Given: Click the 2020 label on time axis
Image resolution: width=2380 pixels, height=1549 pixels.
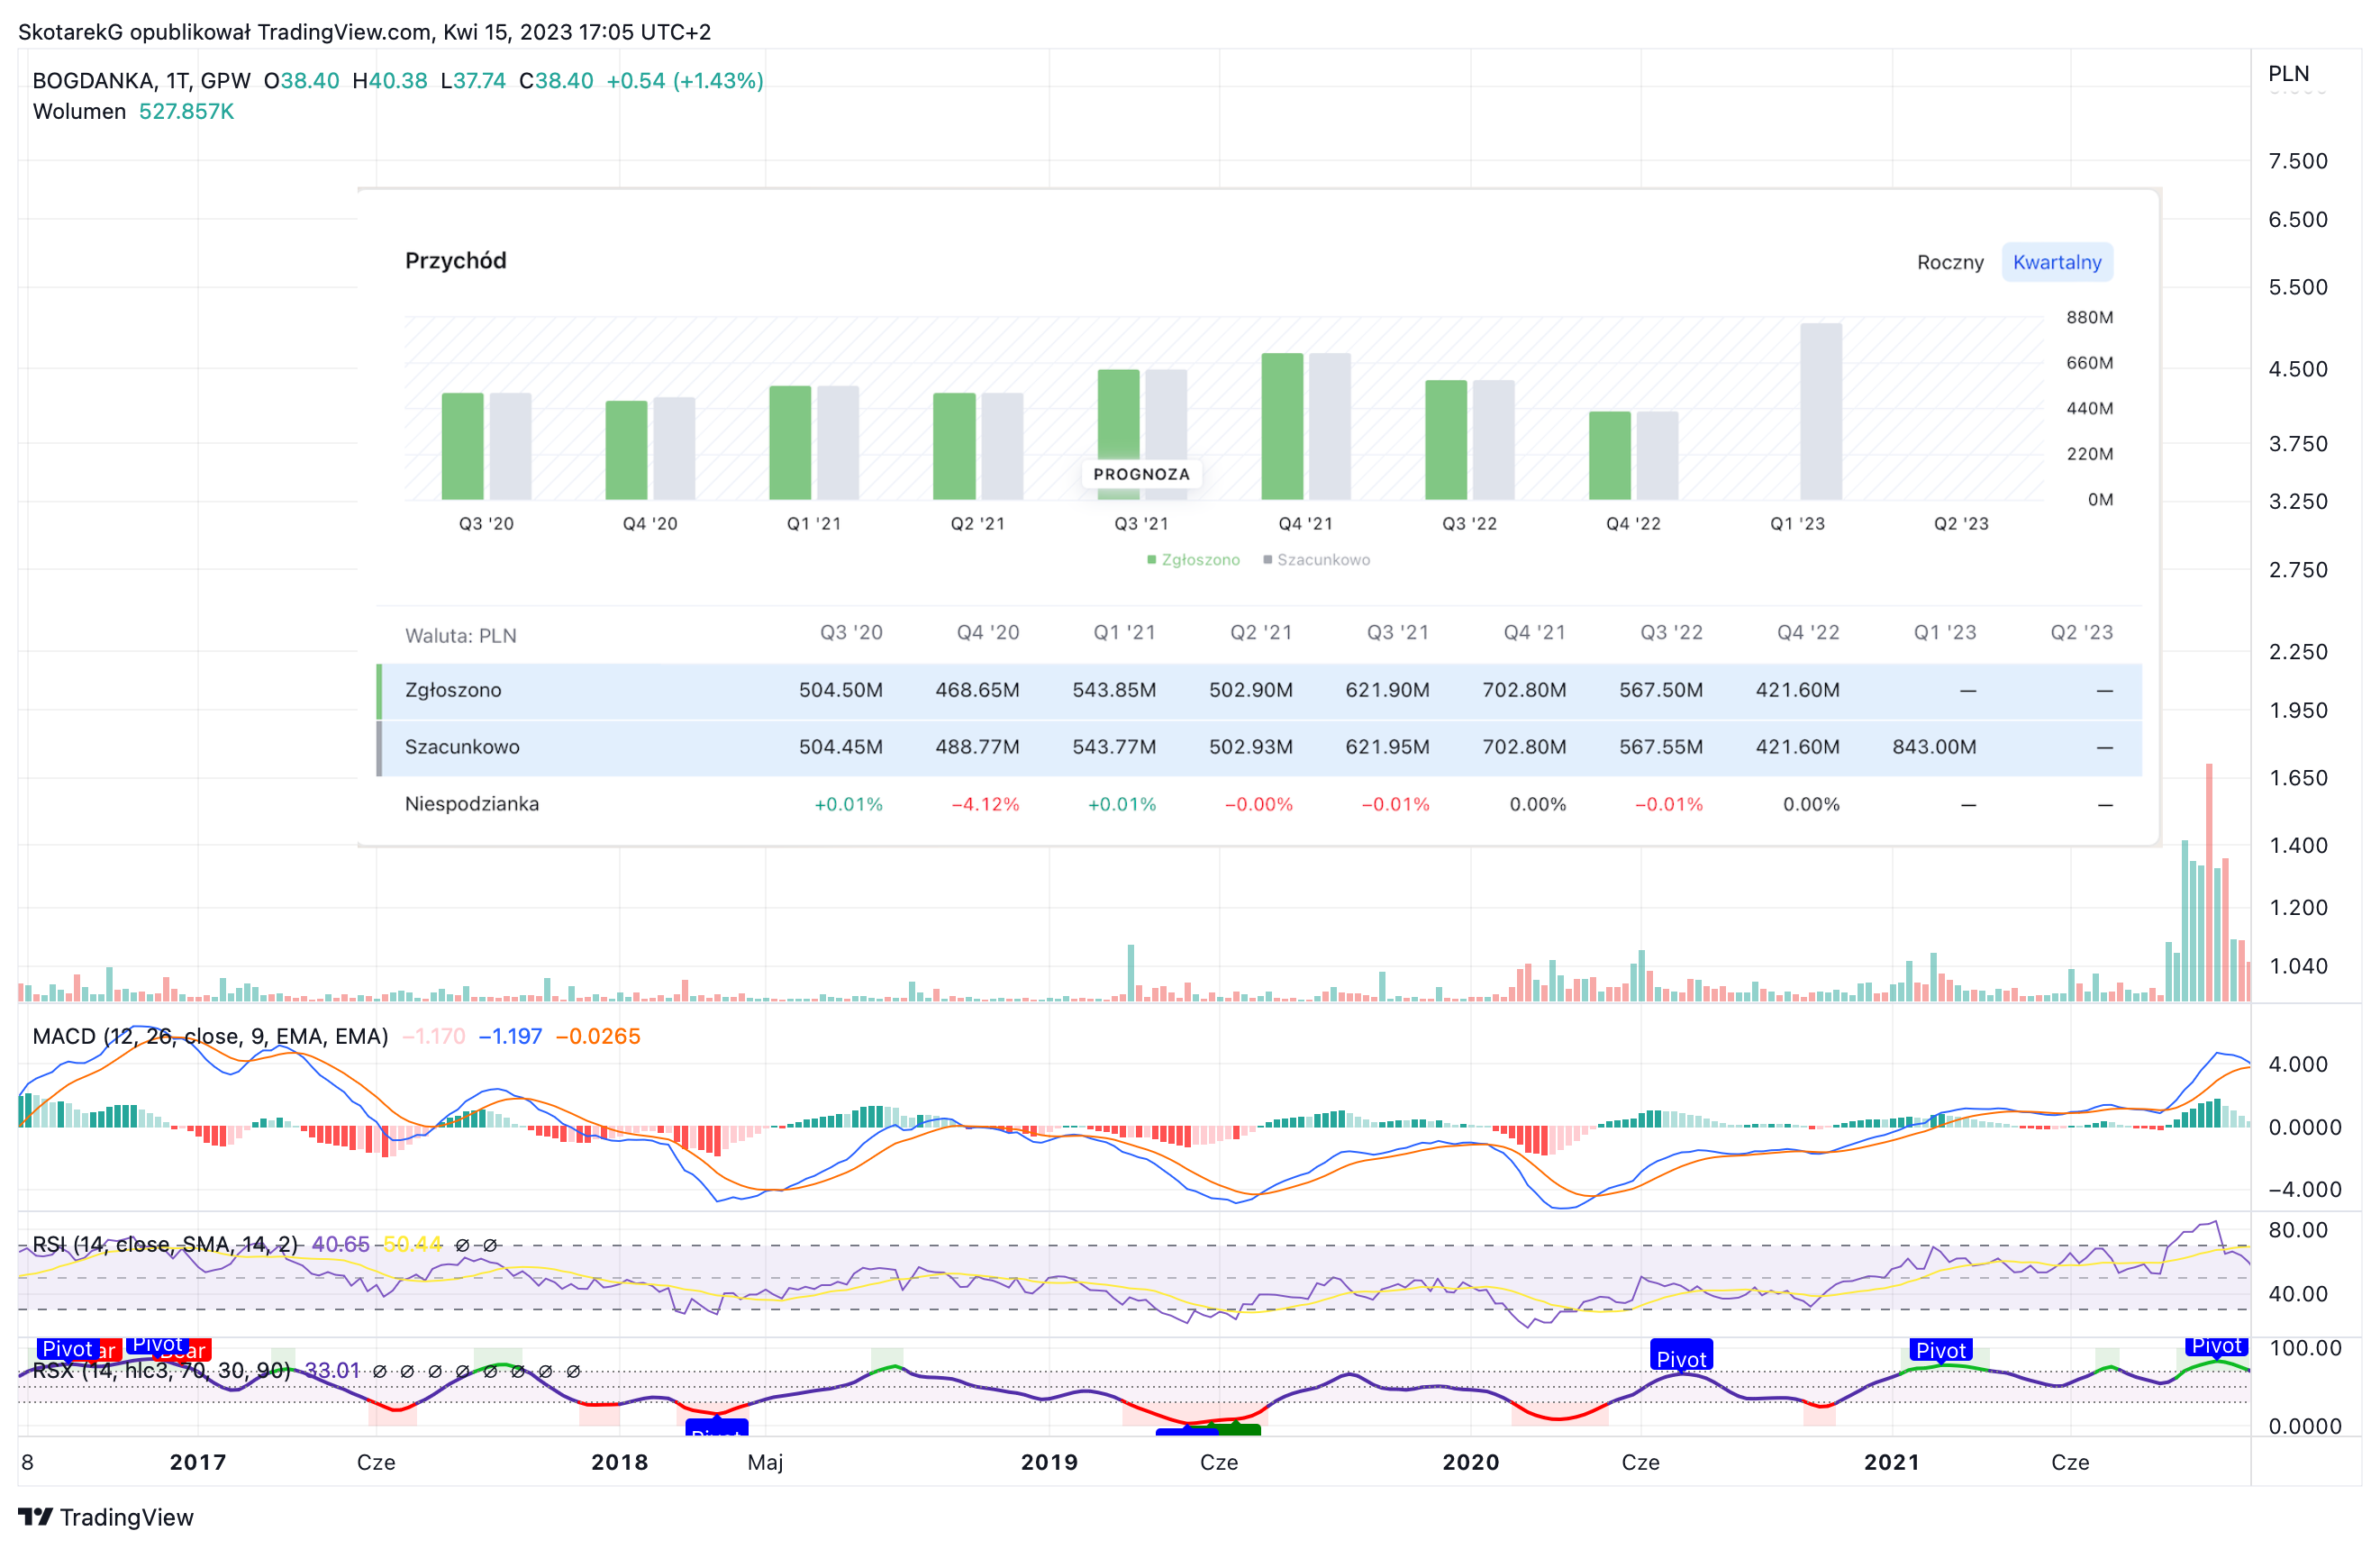Looking at the screenshot, I should point(1470,1462).
